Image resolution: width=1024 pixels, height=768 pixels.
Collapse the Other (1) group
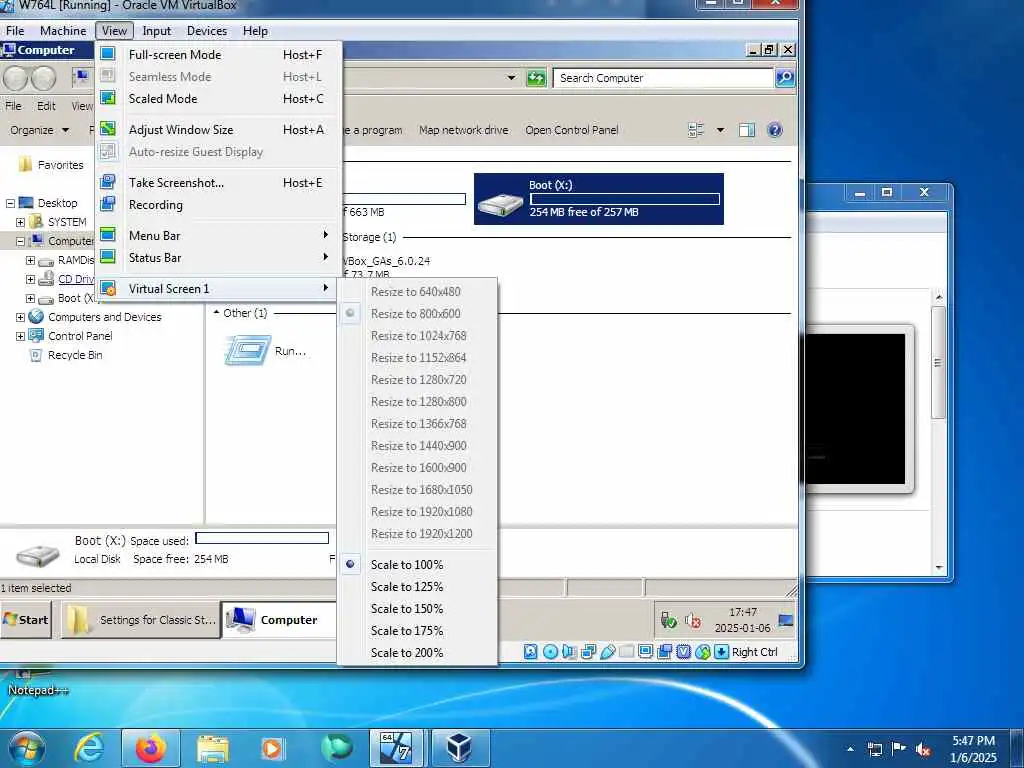click(x=216, y=313)
